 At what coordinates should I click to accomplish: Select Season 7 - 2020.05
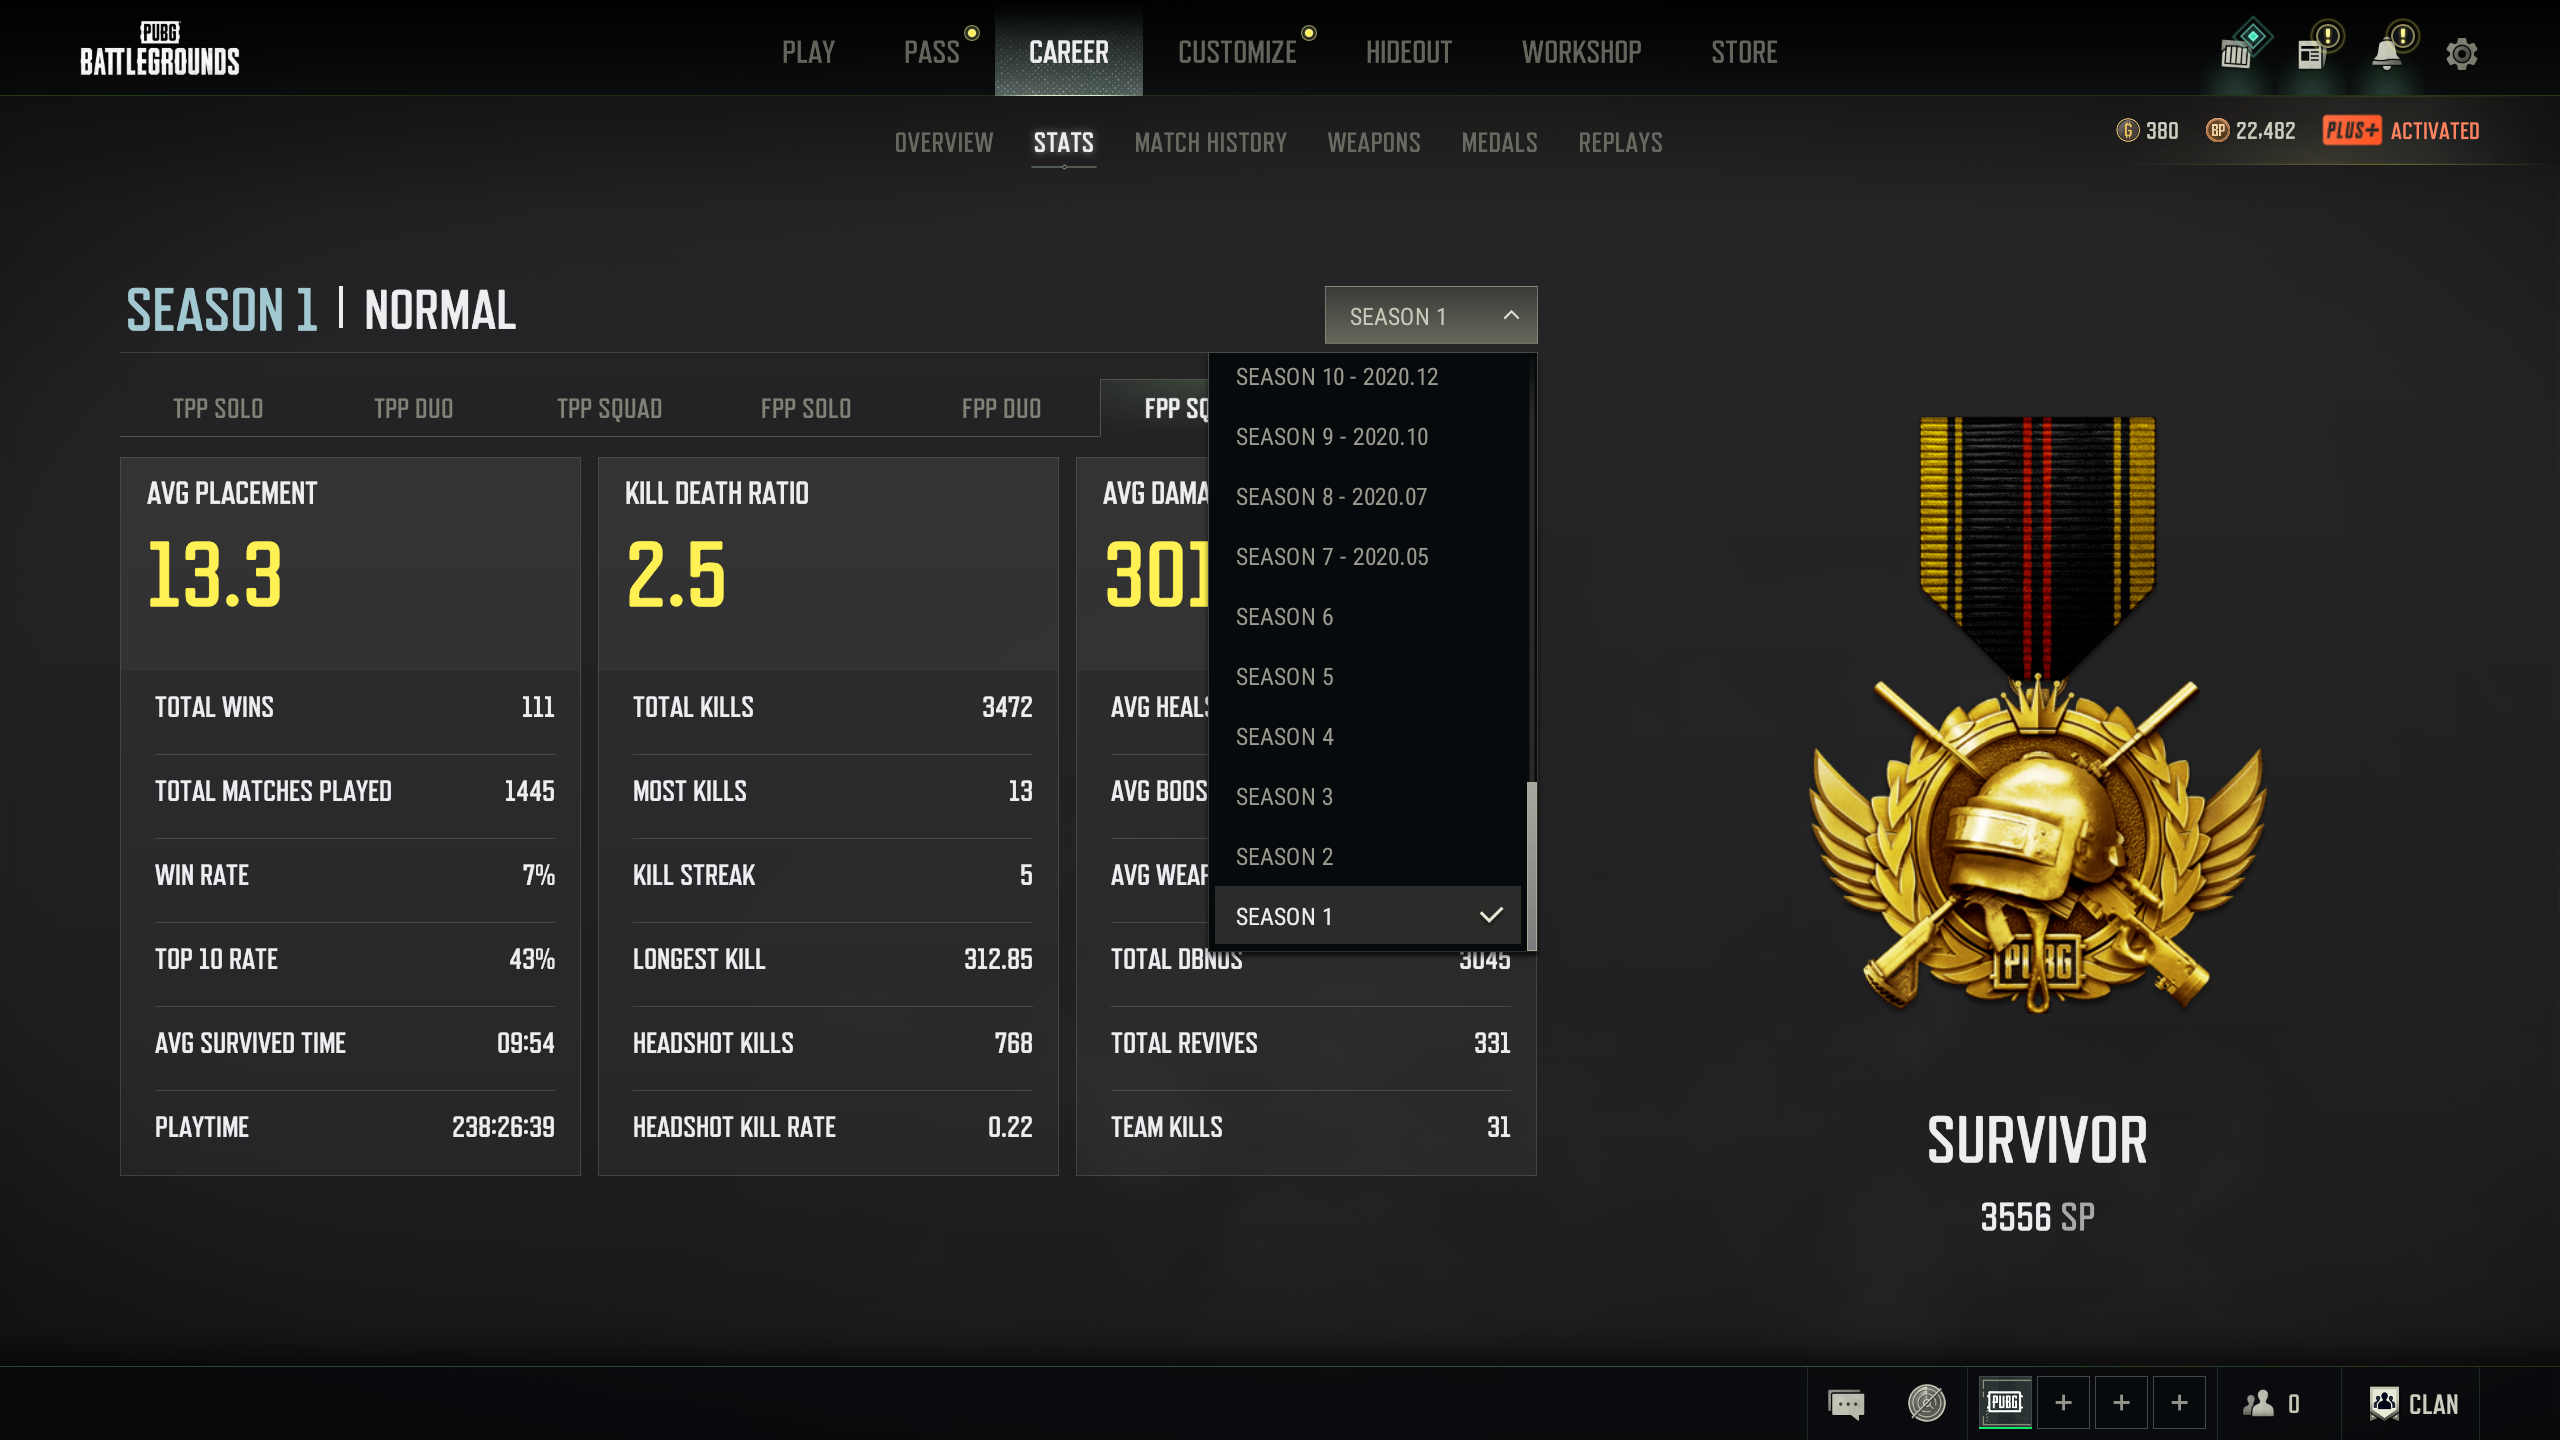point(1368,557)
